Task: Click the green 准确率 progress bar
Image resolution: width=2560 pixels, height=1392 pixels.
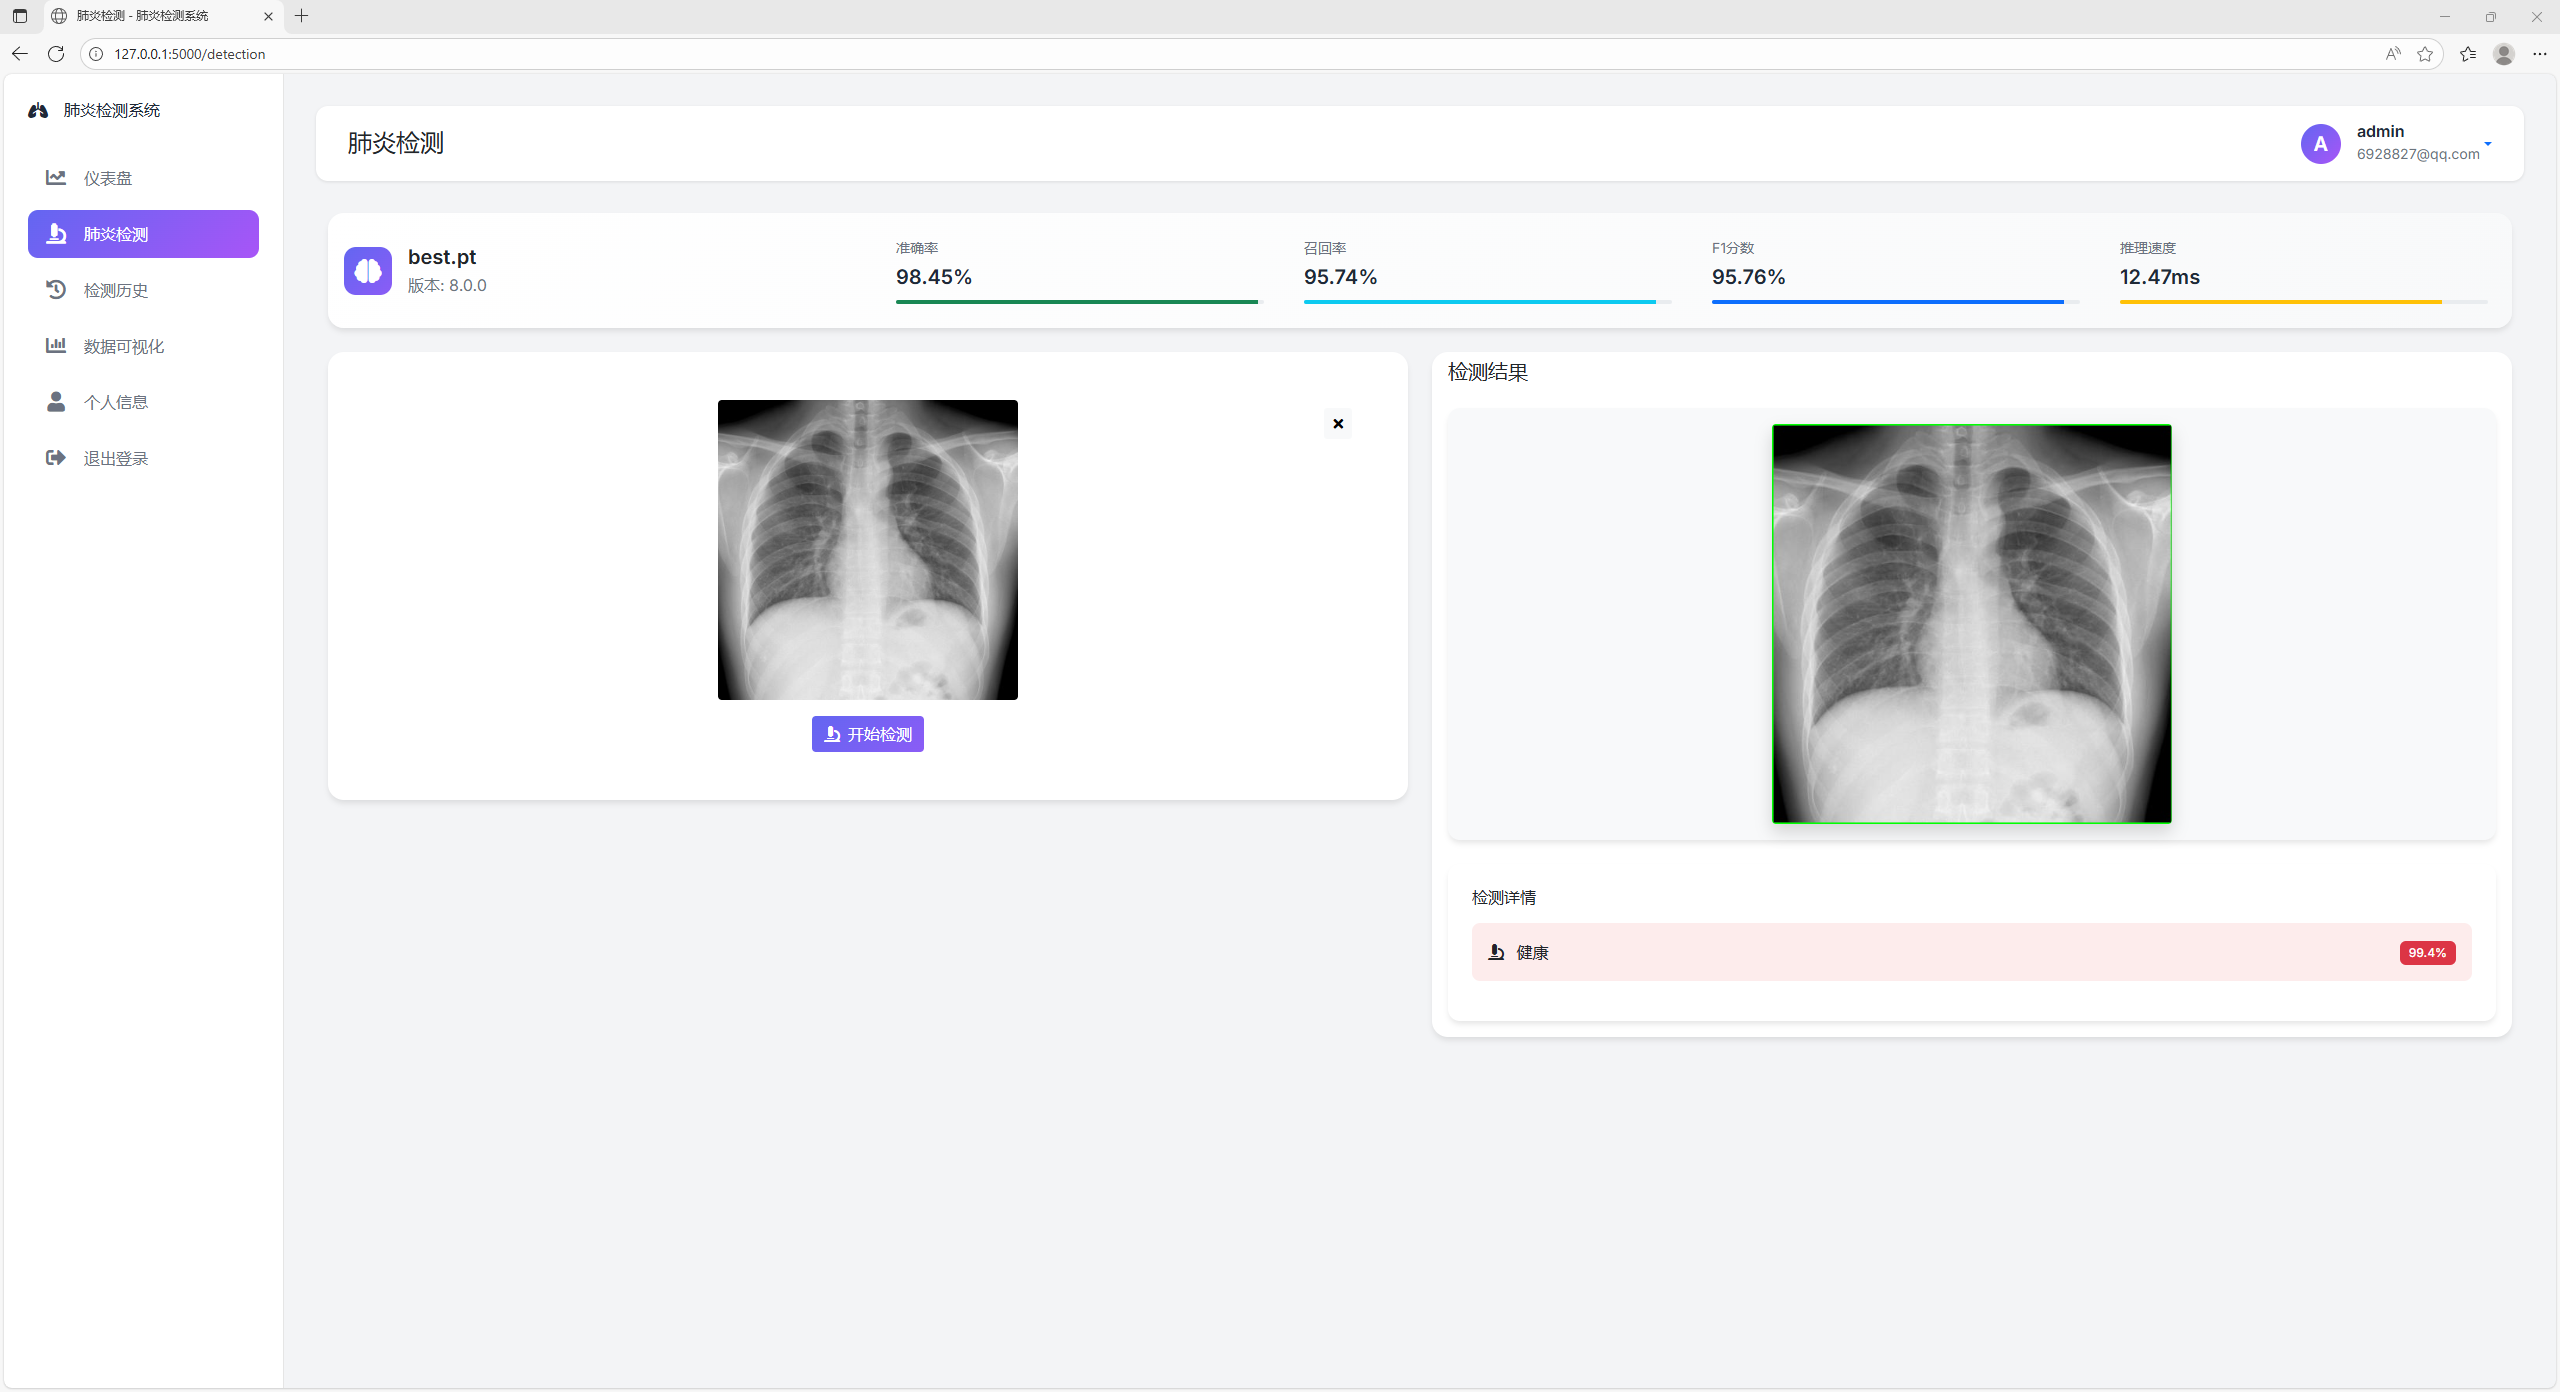Action: (x=1076, y=301)
